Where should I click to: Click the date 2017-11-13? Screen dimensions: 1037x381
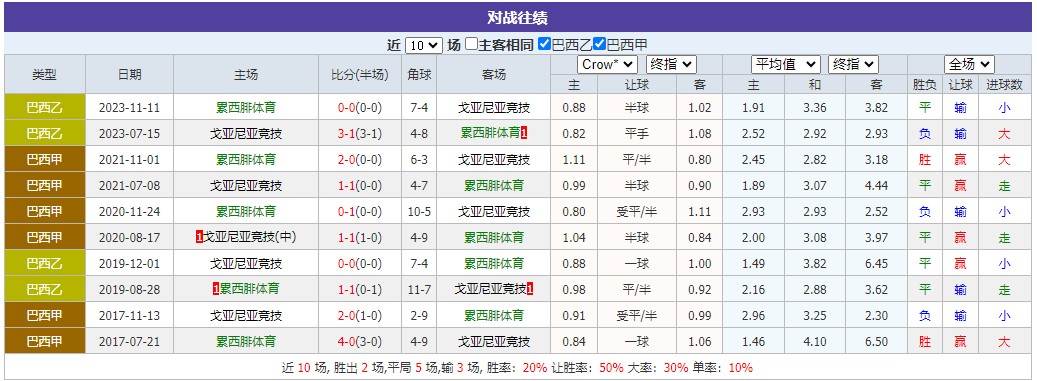[130, 316]
